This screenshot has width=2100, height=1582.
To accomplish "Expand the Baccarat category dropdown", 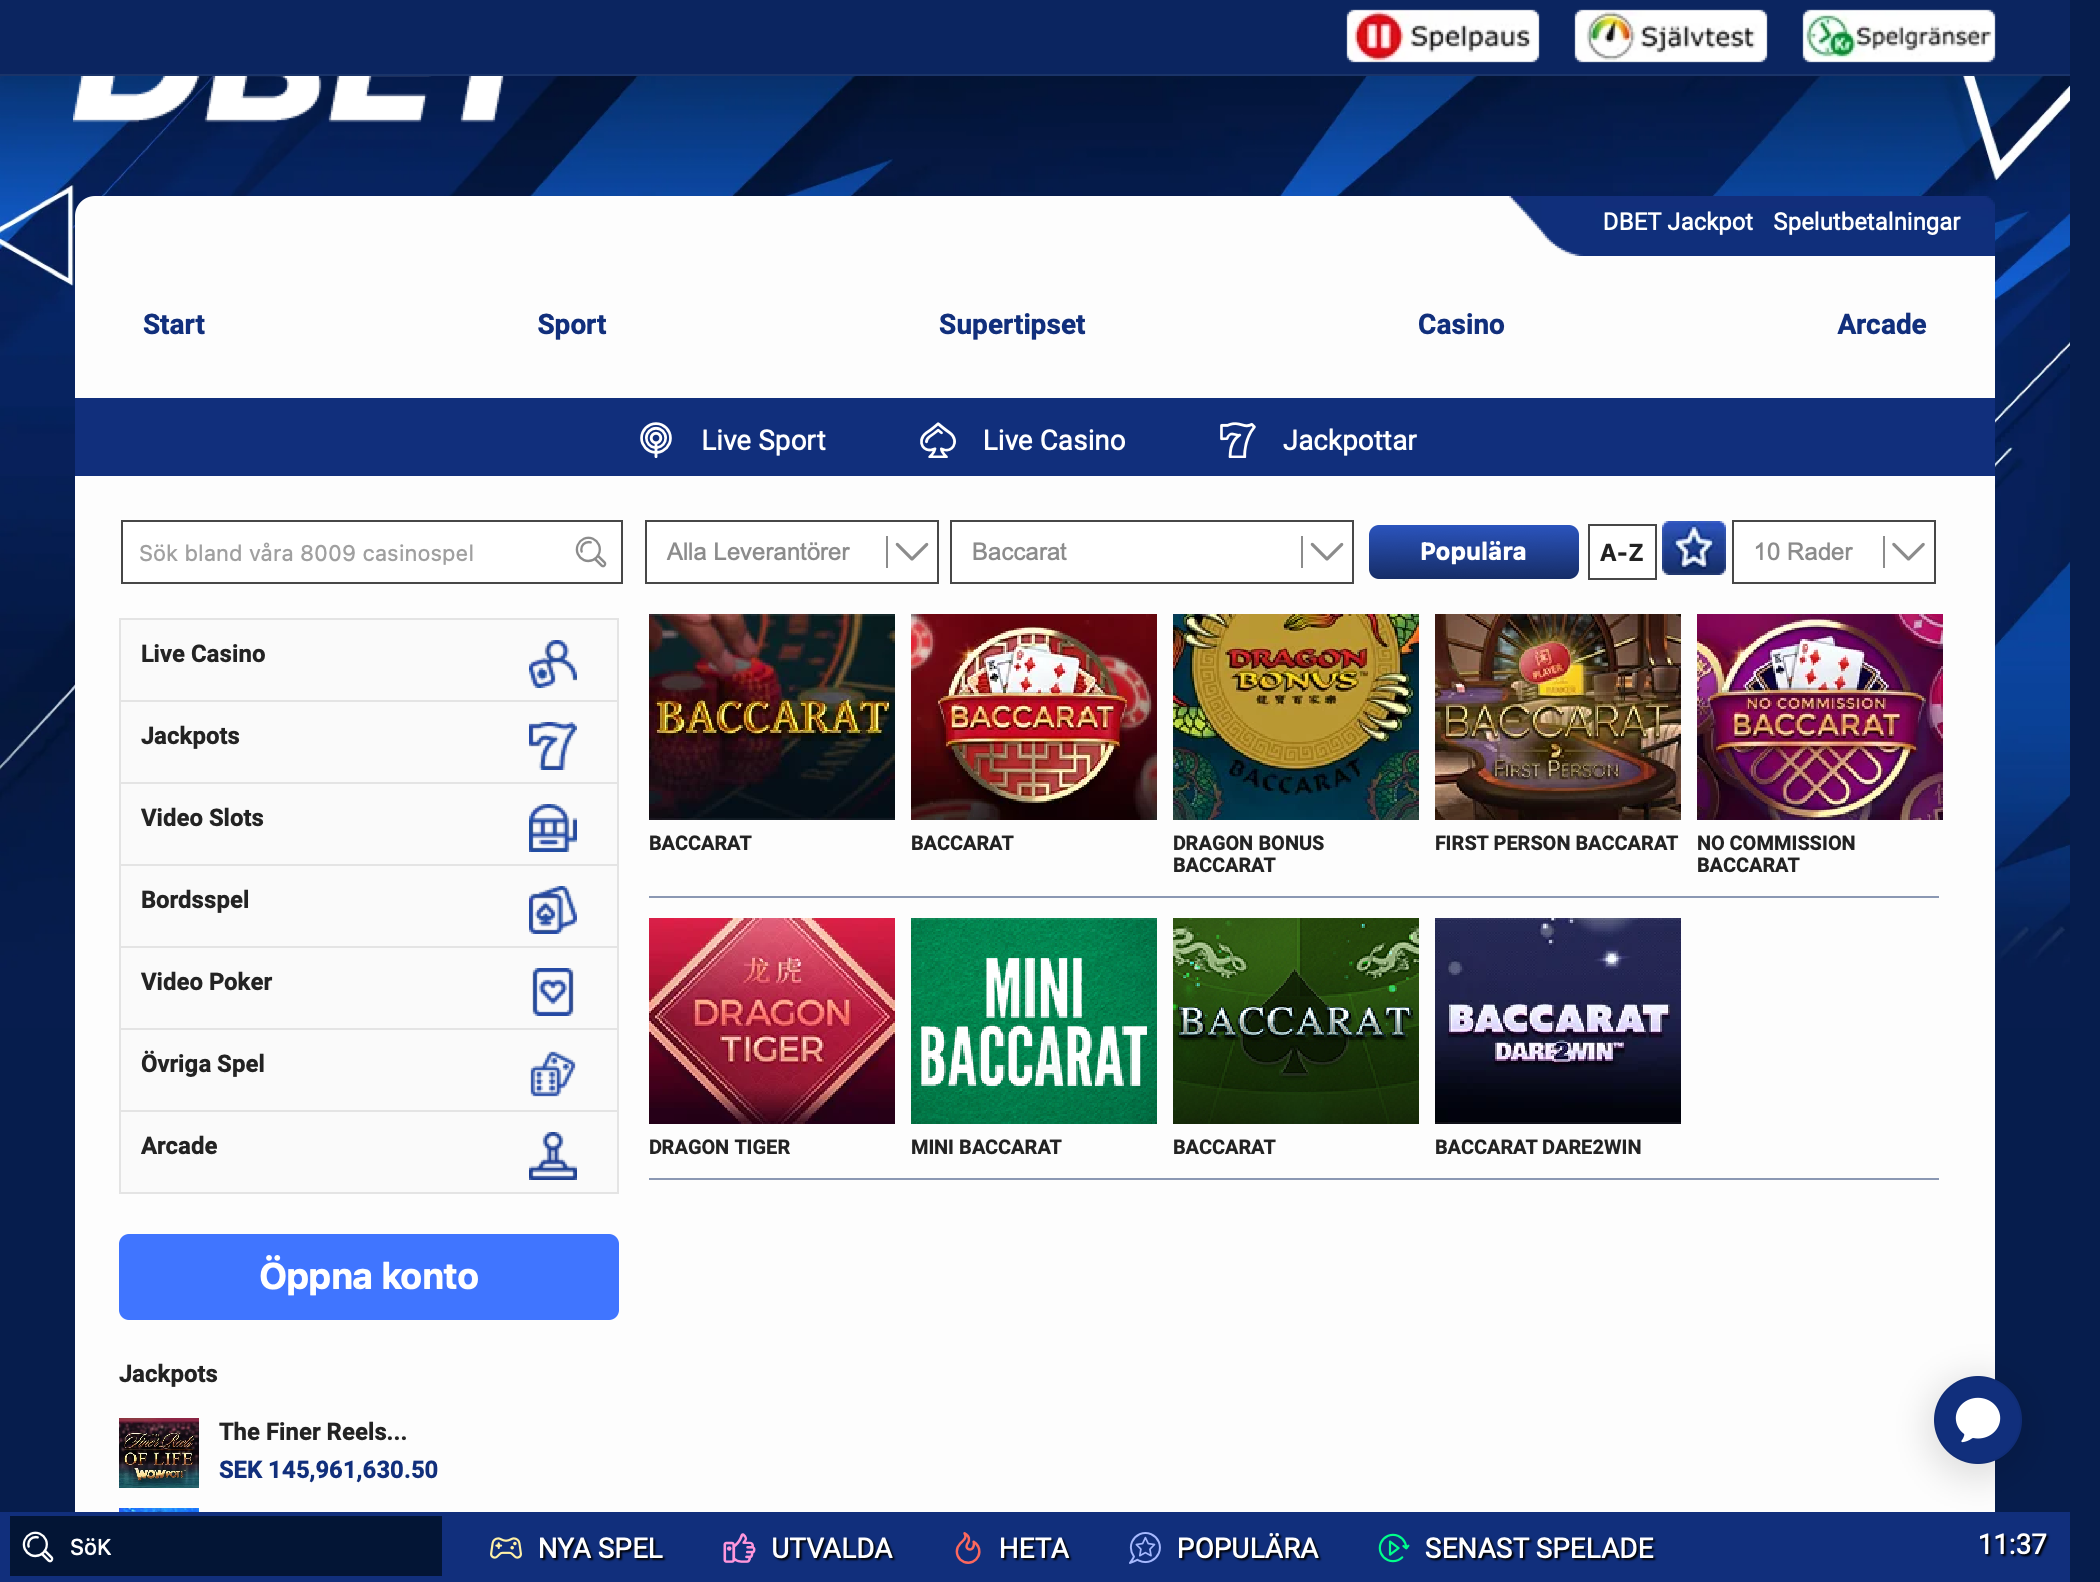I will (1152, 552).
